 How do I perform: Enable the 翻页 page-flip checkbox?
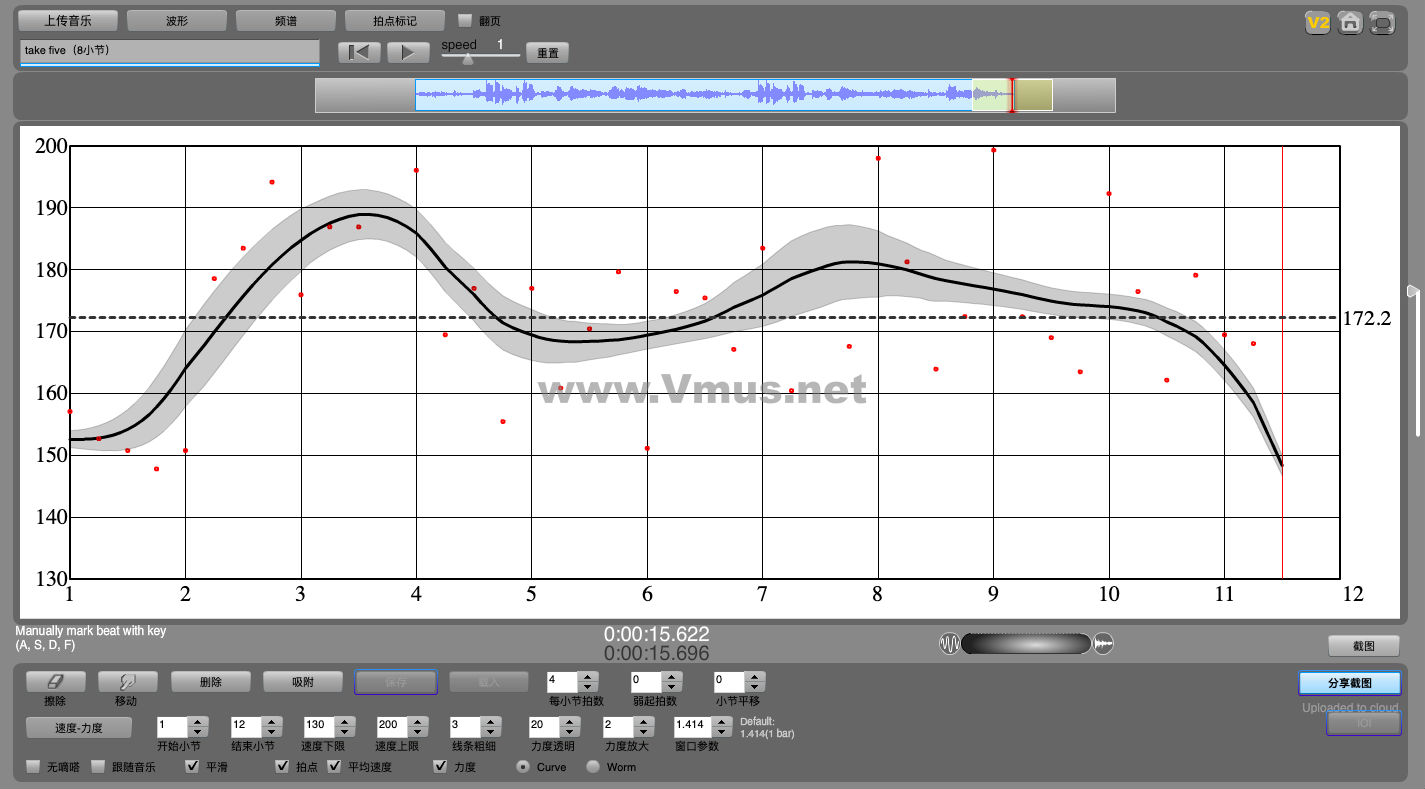[465, 20]
